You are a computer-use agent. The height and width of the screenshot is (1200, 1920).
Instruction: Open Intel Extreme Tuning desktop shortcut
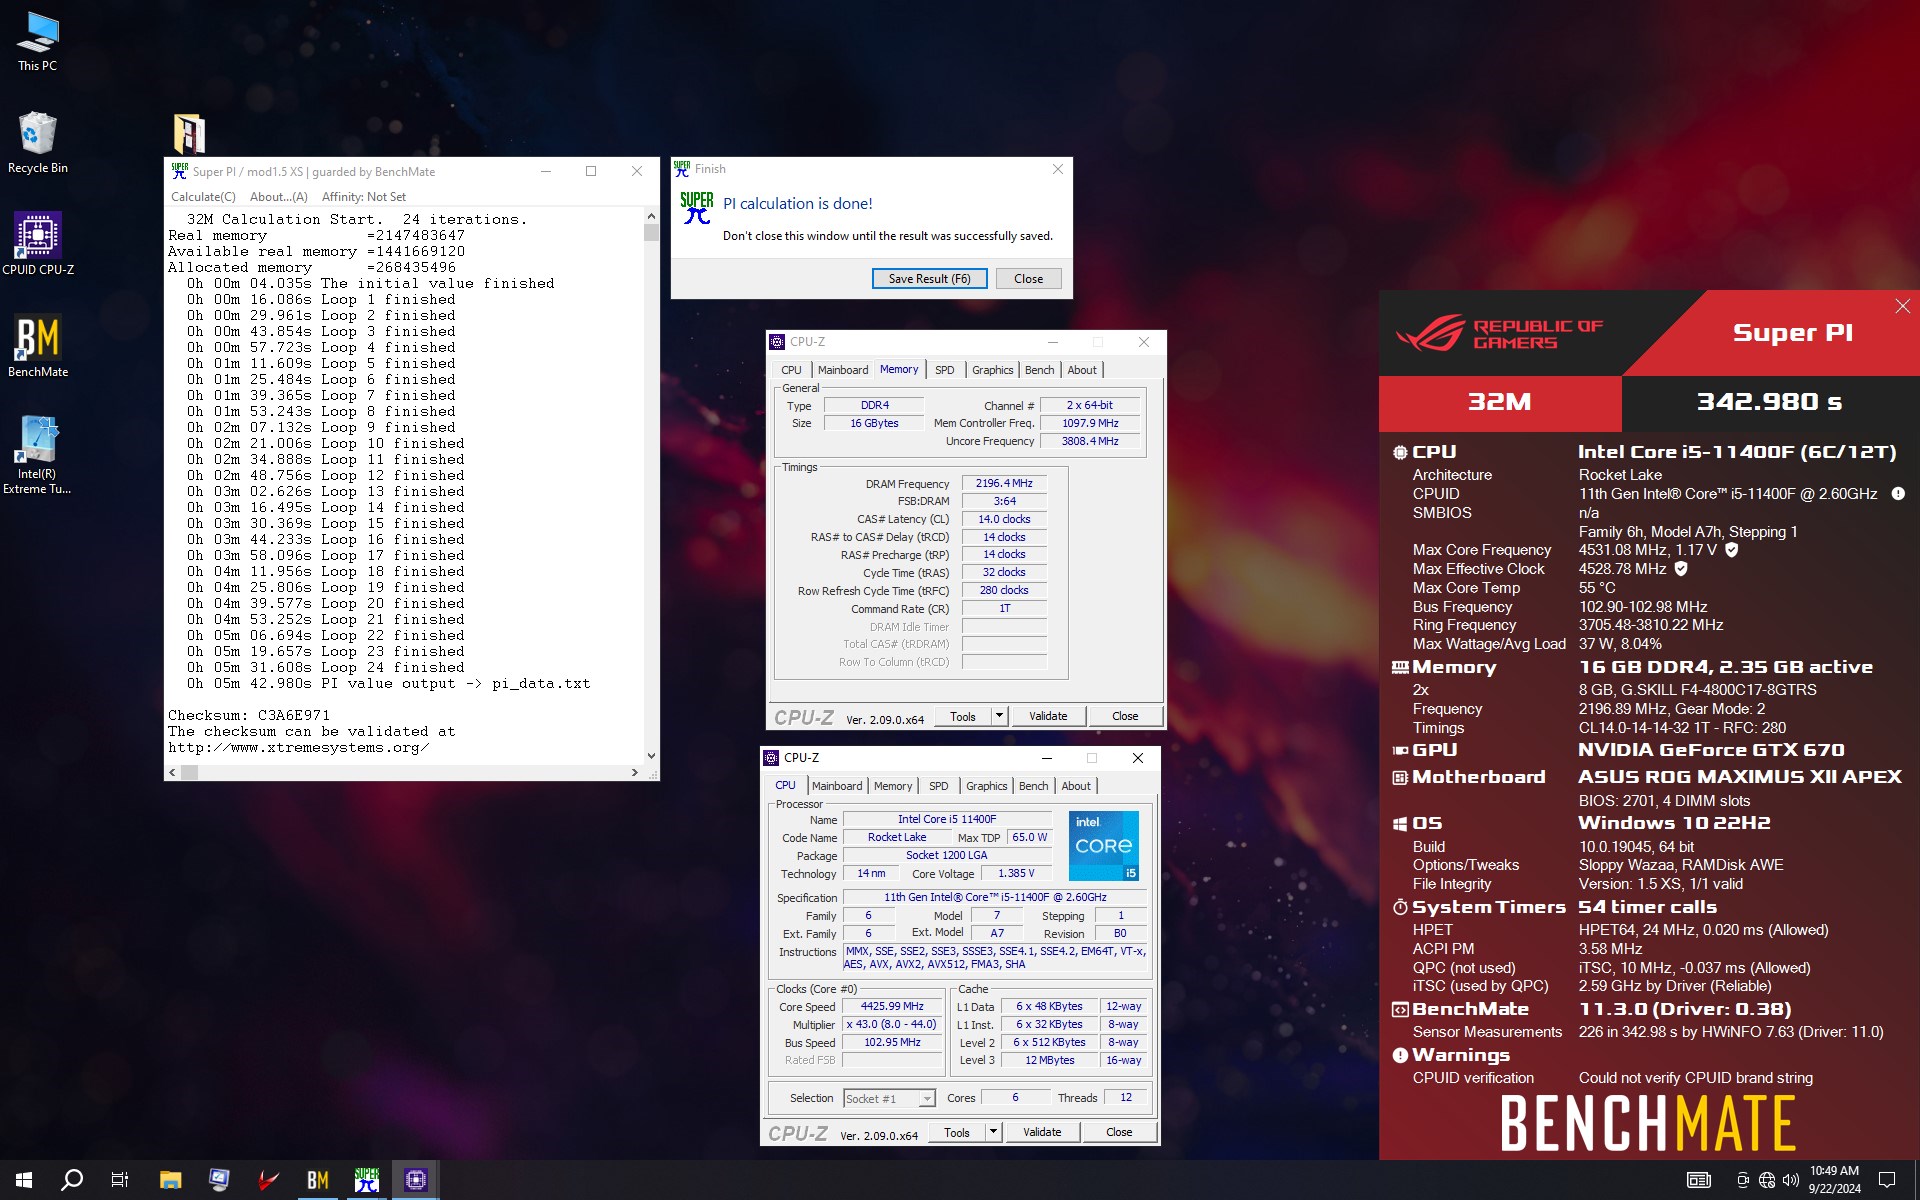(x=37, y=456)
